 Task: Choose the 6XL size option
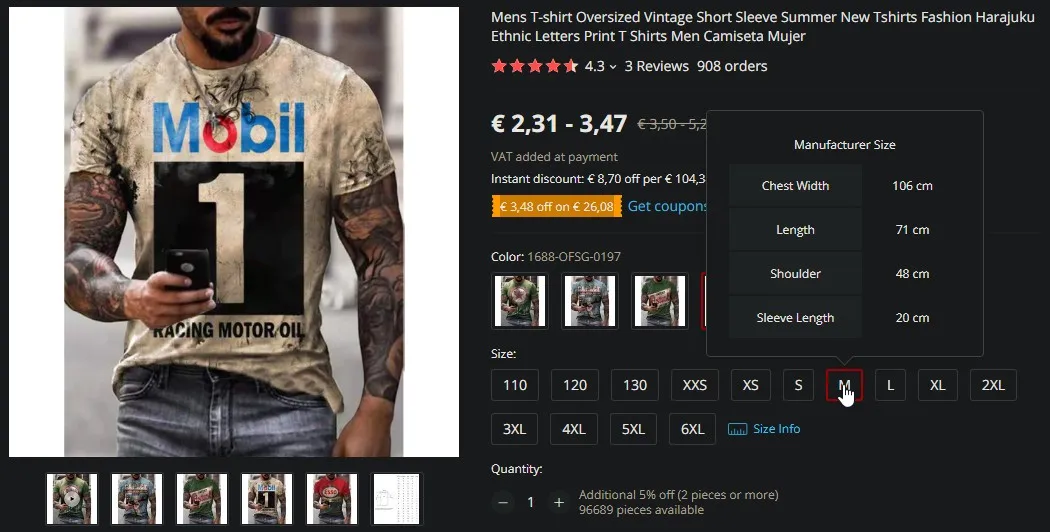tap(692, 429)
